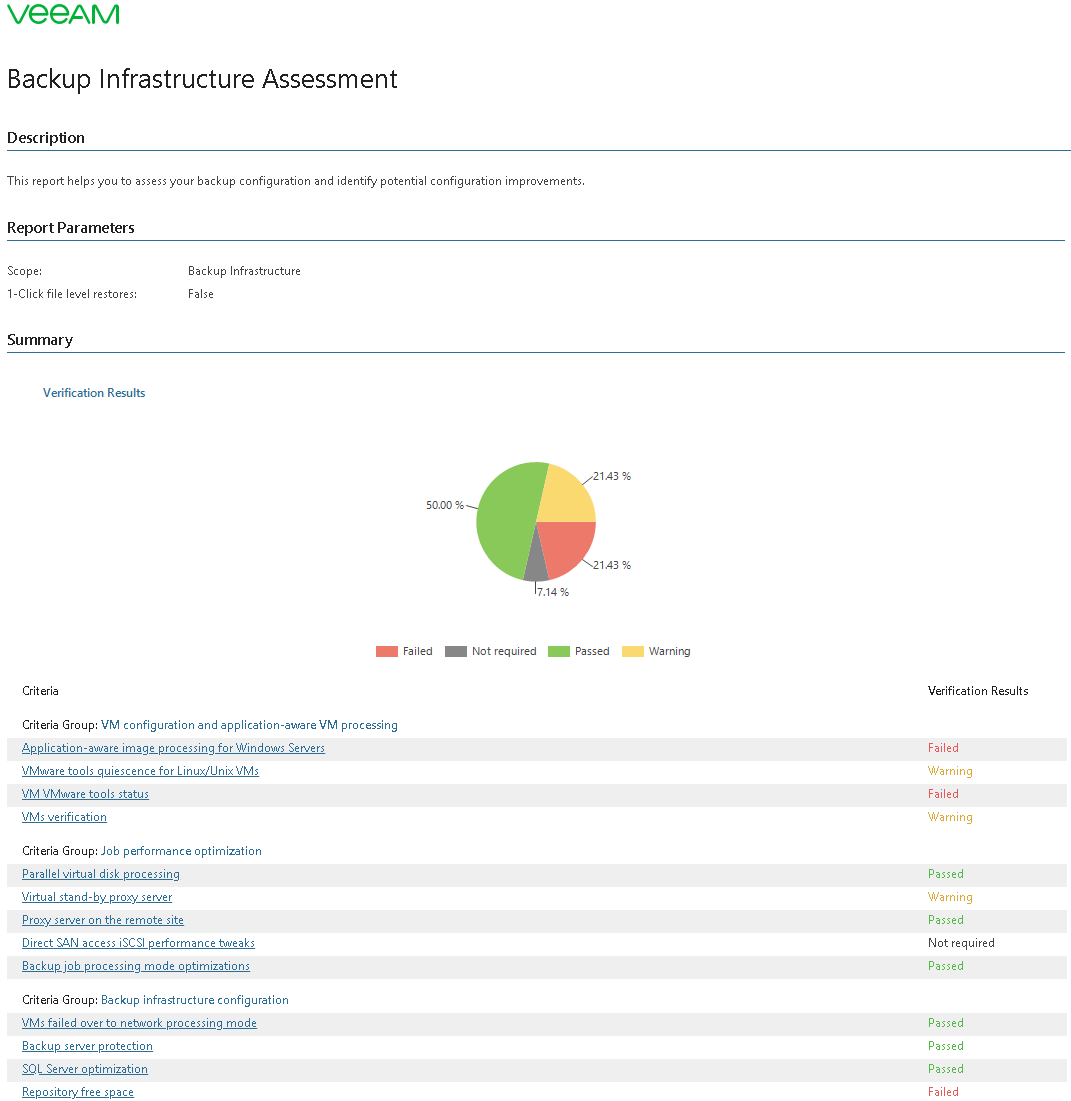Viewport: 1071px width, 1101px height.
Task: Open the VMs verification link
Action: point(64,817)
